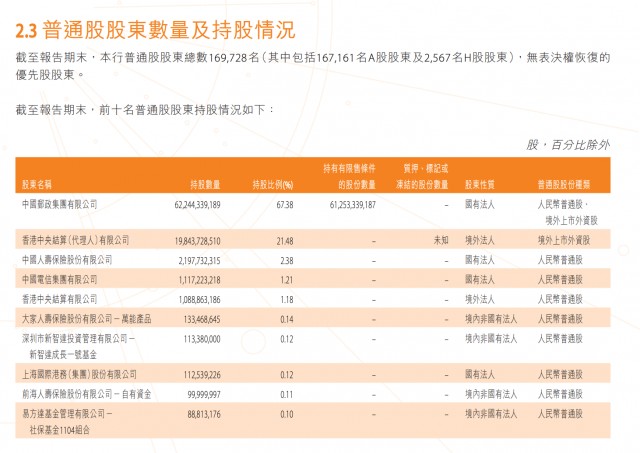Click the cell reading 未知
Screen dimensions: 640x453
tap(441, 240)
